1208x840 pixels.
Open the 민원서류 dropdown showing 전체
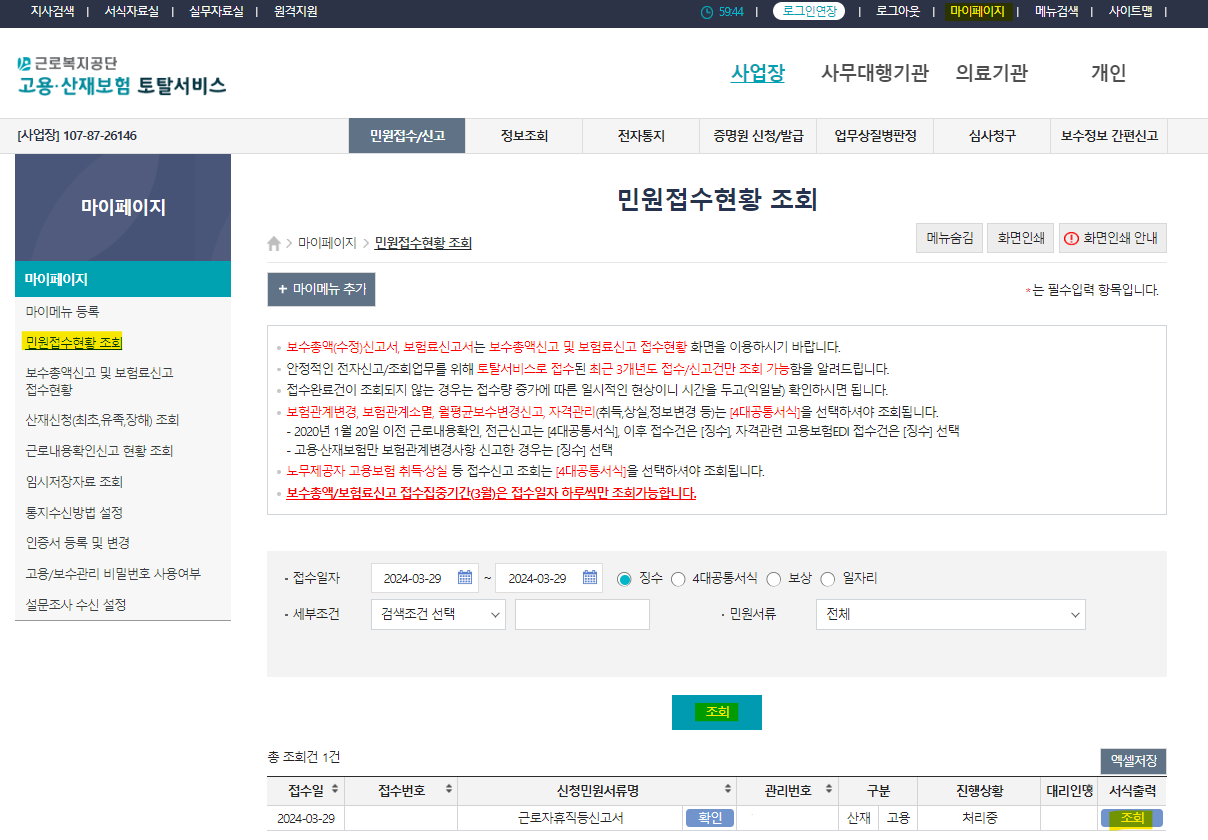(x=950, y=614)
